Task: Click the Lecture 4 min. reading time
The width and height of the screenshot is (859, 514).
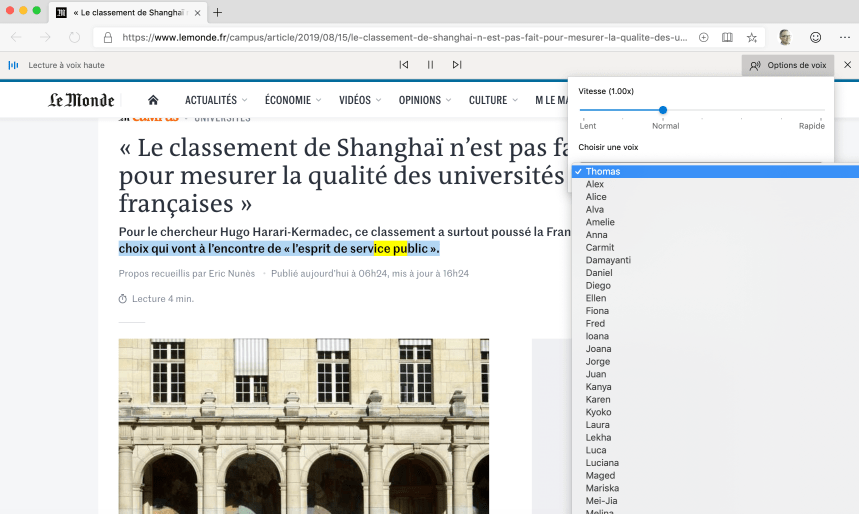Action: (x=156, y=299)
